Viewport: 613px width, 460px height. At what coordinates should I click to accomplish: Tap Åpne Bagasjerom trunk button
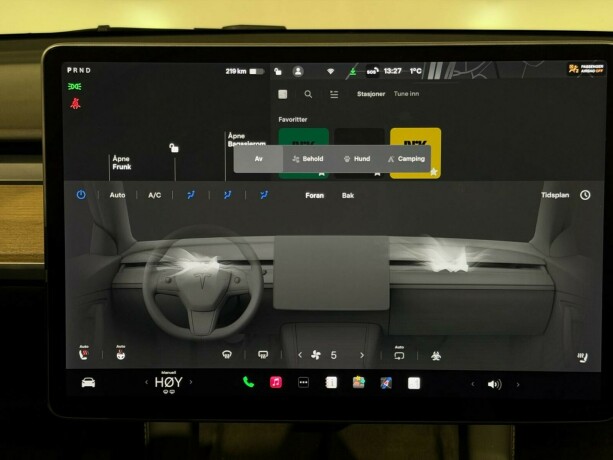[x=246, y=140]
